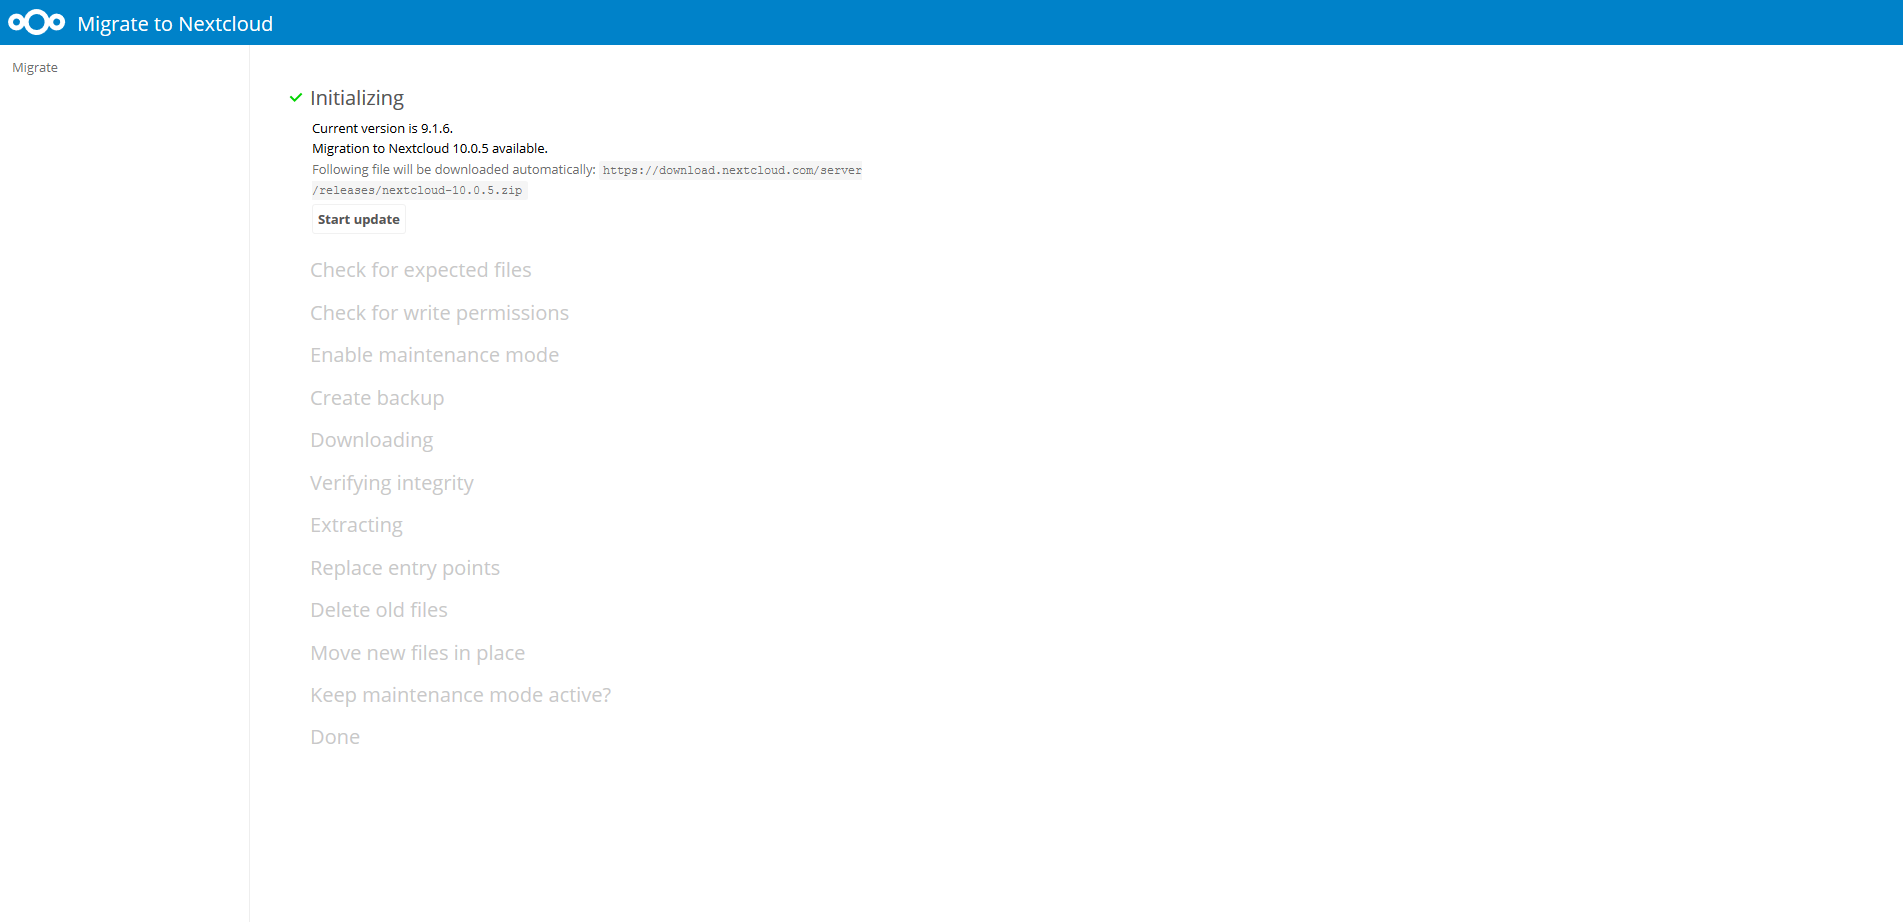Click the 'Done' step
This screenshot has width=1903, height=922.
tap(335, 737)
